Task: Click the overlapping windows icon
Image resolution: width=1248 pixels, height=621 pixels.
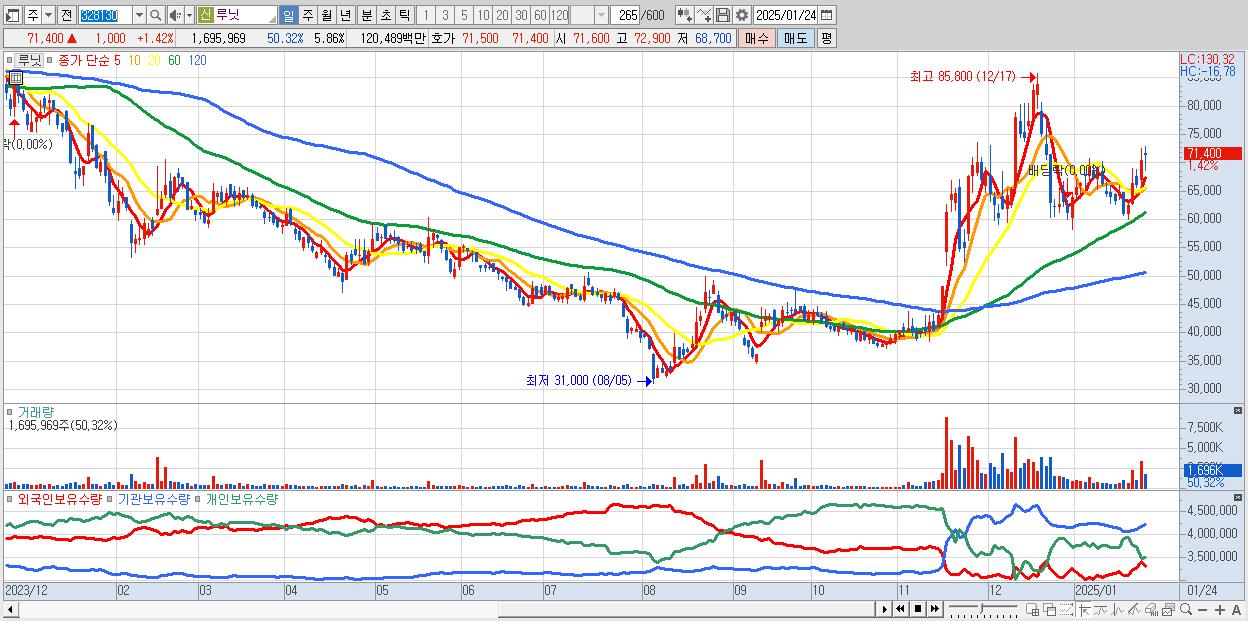Action: pos(1049,609)
